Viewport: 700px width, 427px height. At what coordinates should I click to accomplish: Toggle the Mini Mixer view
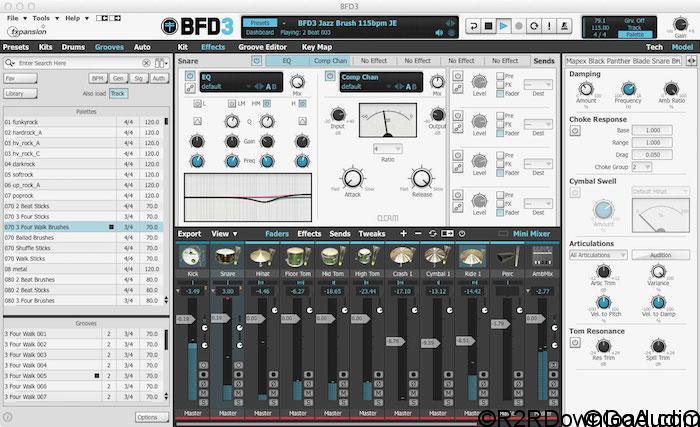pyautogui.click(x=531, y=234)
